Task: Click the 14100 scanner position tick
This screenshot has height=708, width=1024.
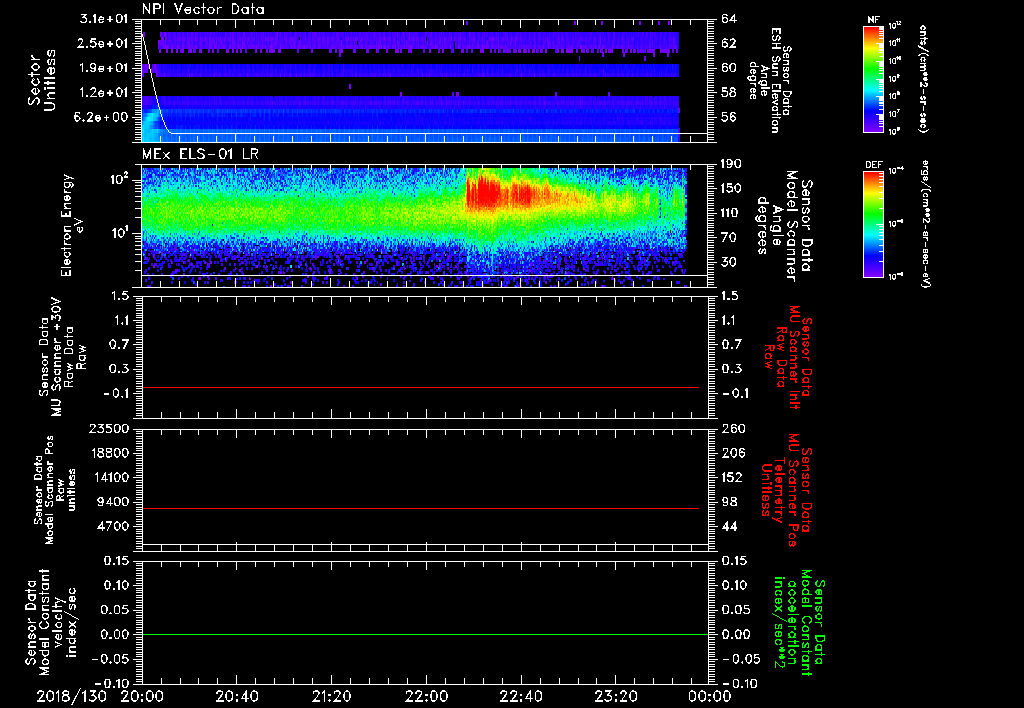Action: [109, 477]
